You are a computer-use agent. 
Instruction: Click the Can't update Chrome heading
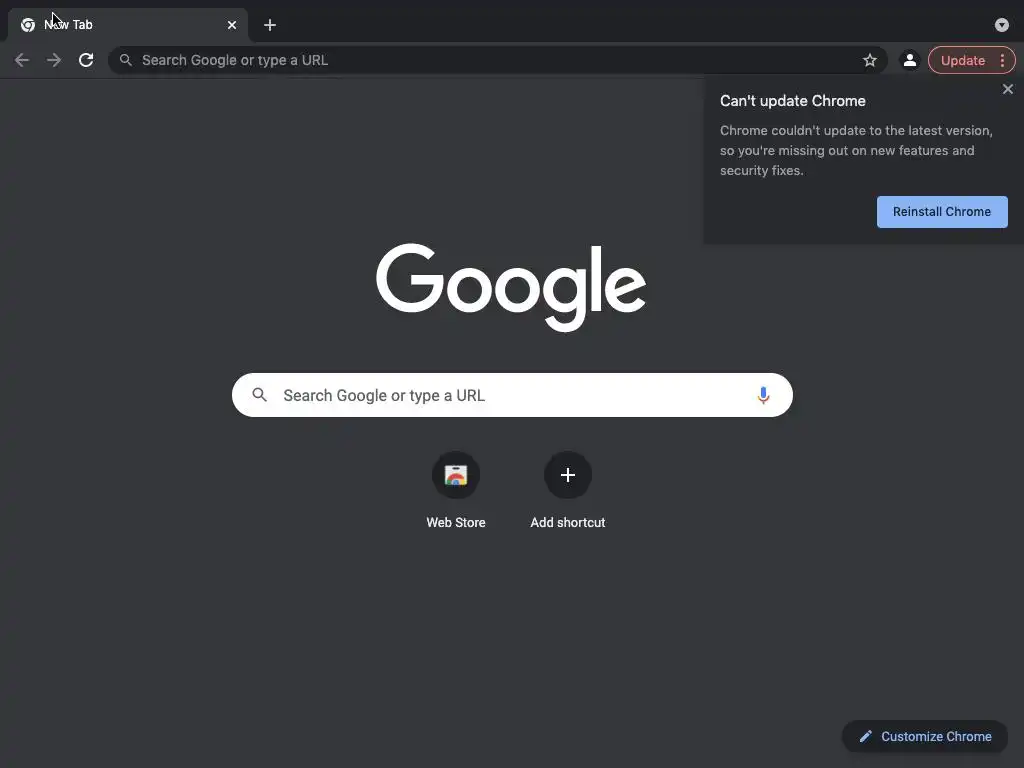pos(792,101)
